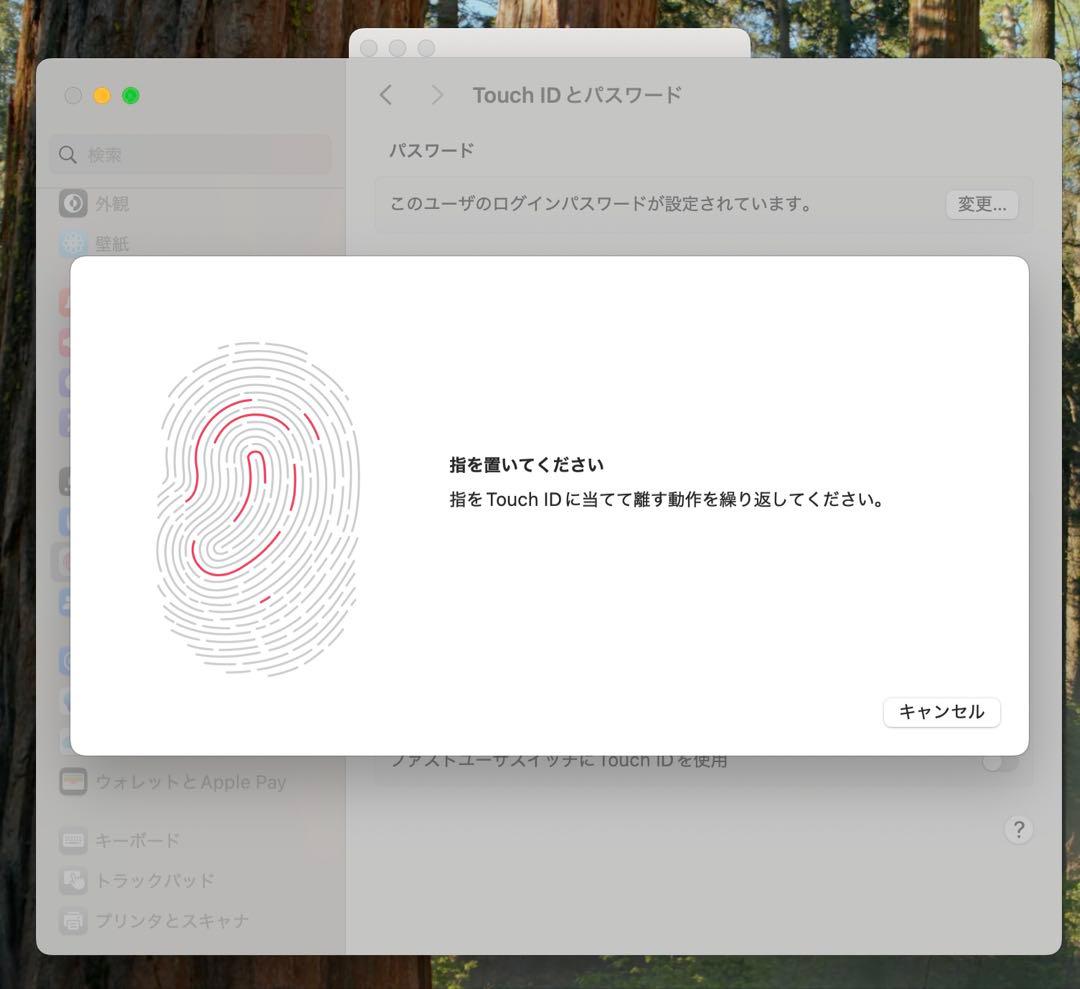Click the trackpad icon in the sidebar
1080x989 pixels.
[71, 880]
